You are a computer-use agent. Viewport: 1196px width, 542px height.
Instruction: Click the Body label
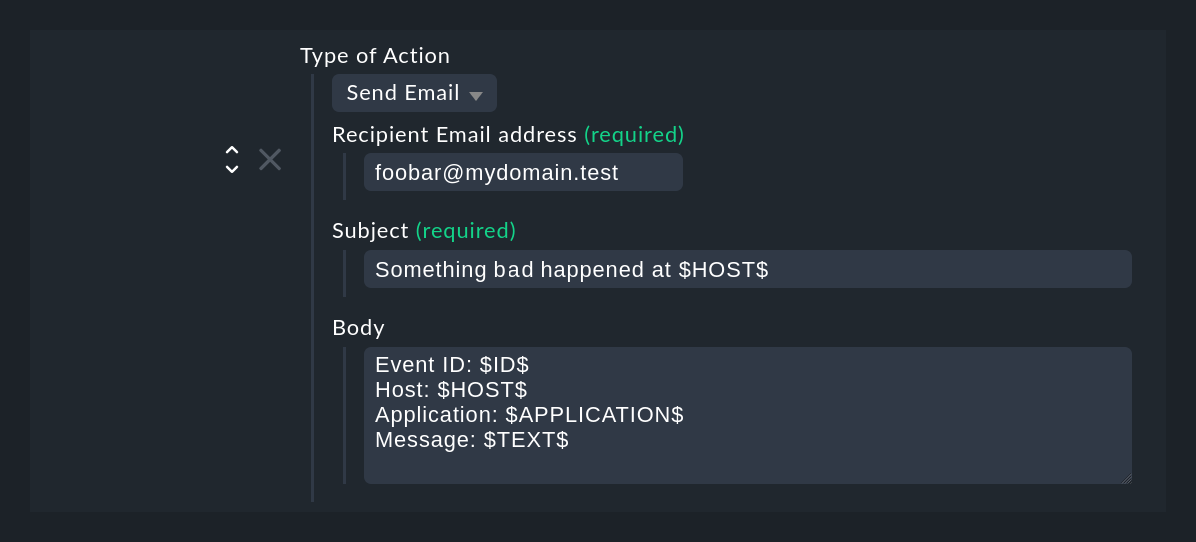click(358, 328)
